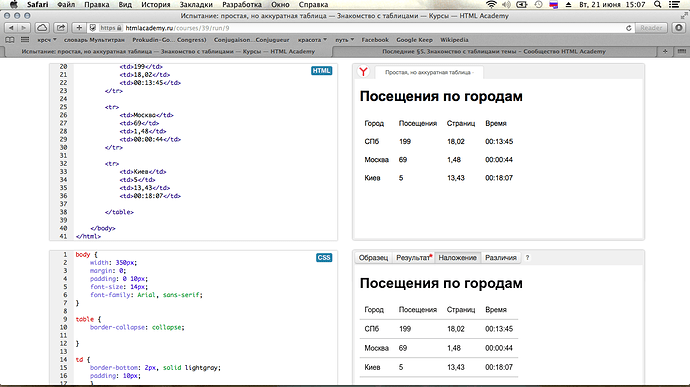This screenshot has height=387, width=690.
Task: Show Top Sites grid icon in bookmarks bar
Action: pos(25,40)
